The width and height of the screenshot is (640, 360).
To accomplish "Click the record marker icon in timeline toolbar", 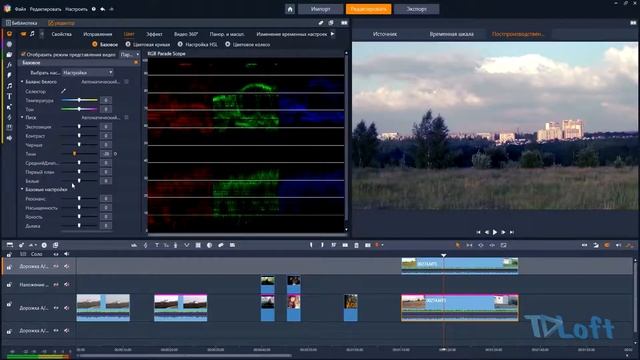I will [x=378, y=245].
